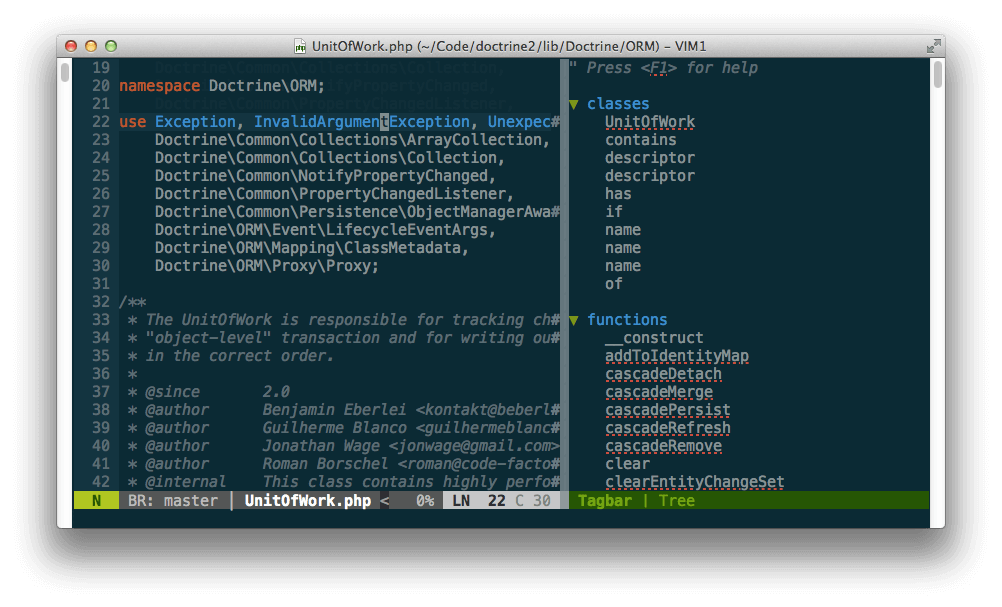Click the "Tagbar | Tree" plugin segment in statusline
This screenshot has height=607, width=1002.
click(x=639, y=500)
